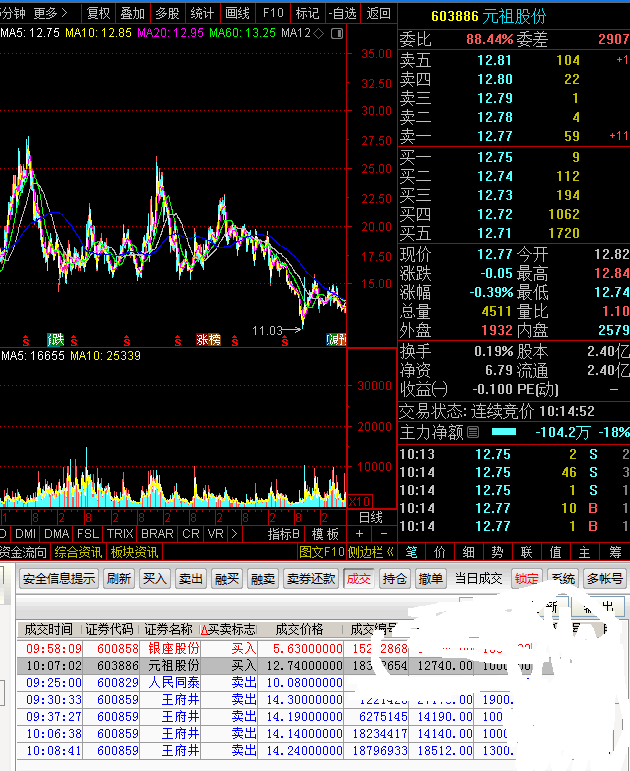
Task: Open the 多股 multi-stock view
Action: pos(167,13)
